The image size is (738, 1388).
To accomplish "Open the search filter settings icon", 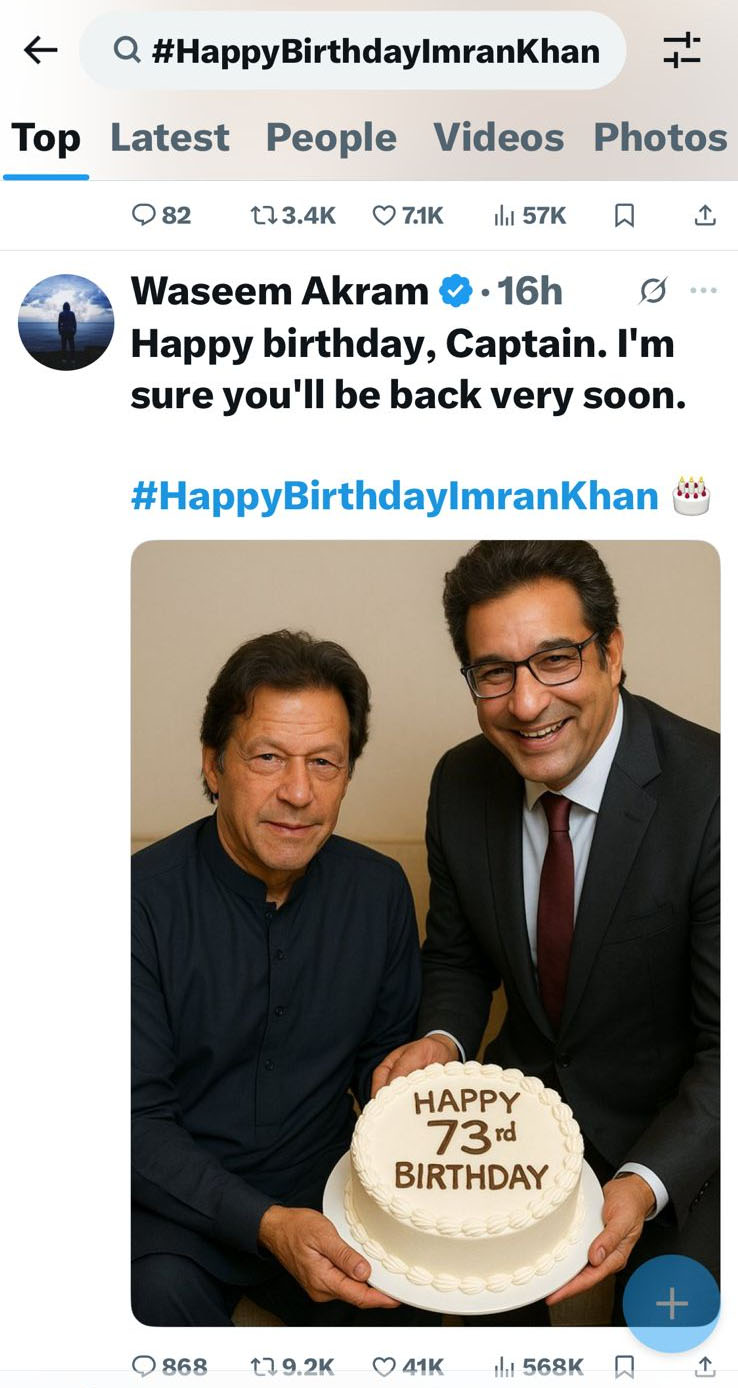I will (682, 50).
